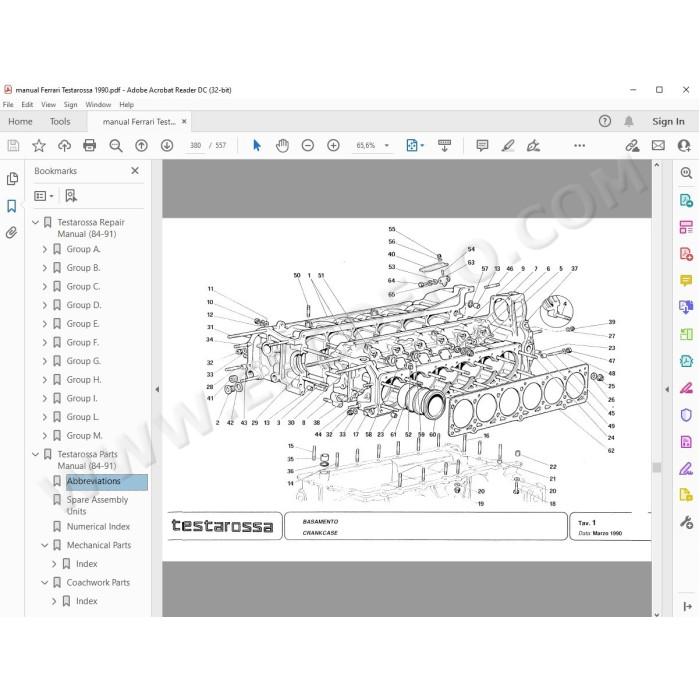Open Comment tool in right pane
The width and height of the screenshot is (700, 700).
click(686, 281)
